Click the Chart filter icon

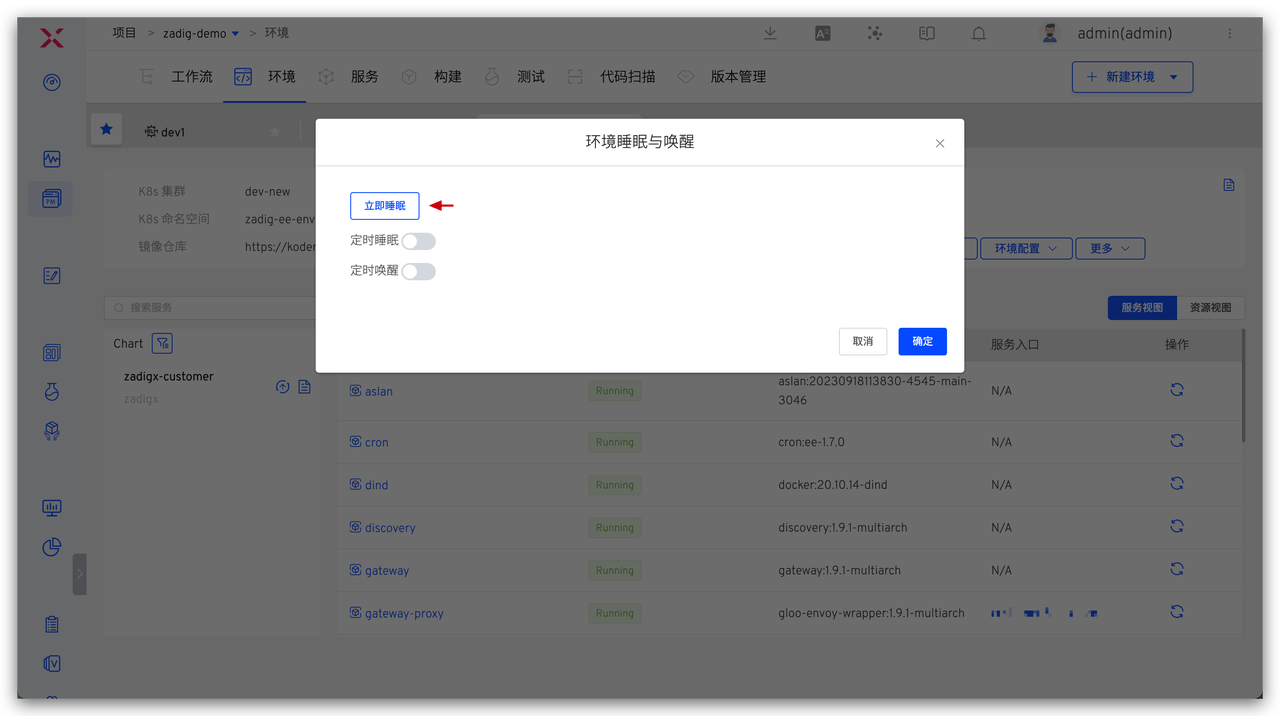tap(162, 343)
